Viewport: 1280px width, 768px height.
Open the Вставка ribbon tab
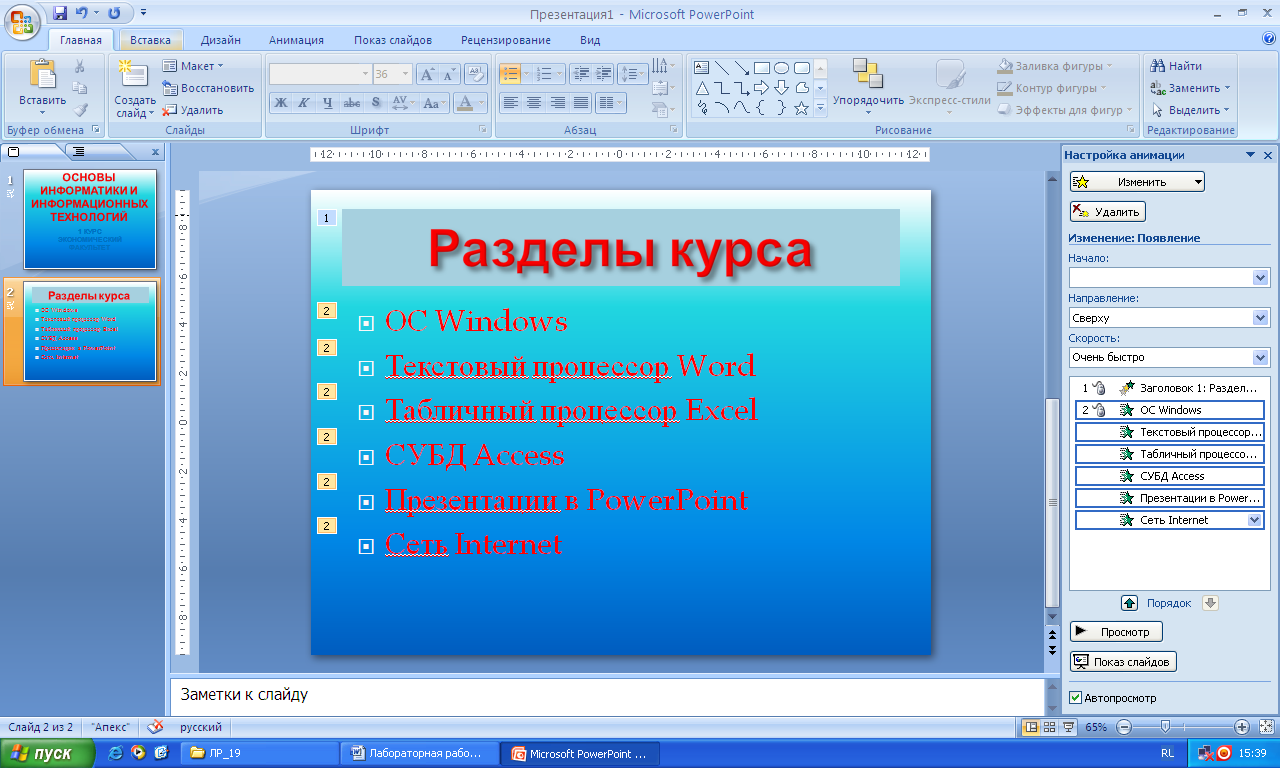[150, 40]
